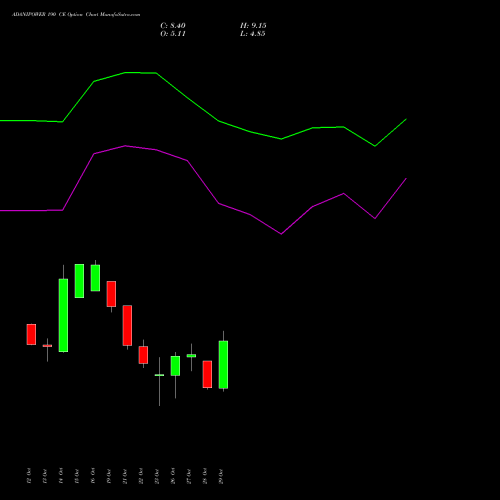Click the 29 Oct date label
500x500 pixels.
coord(221,476)
